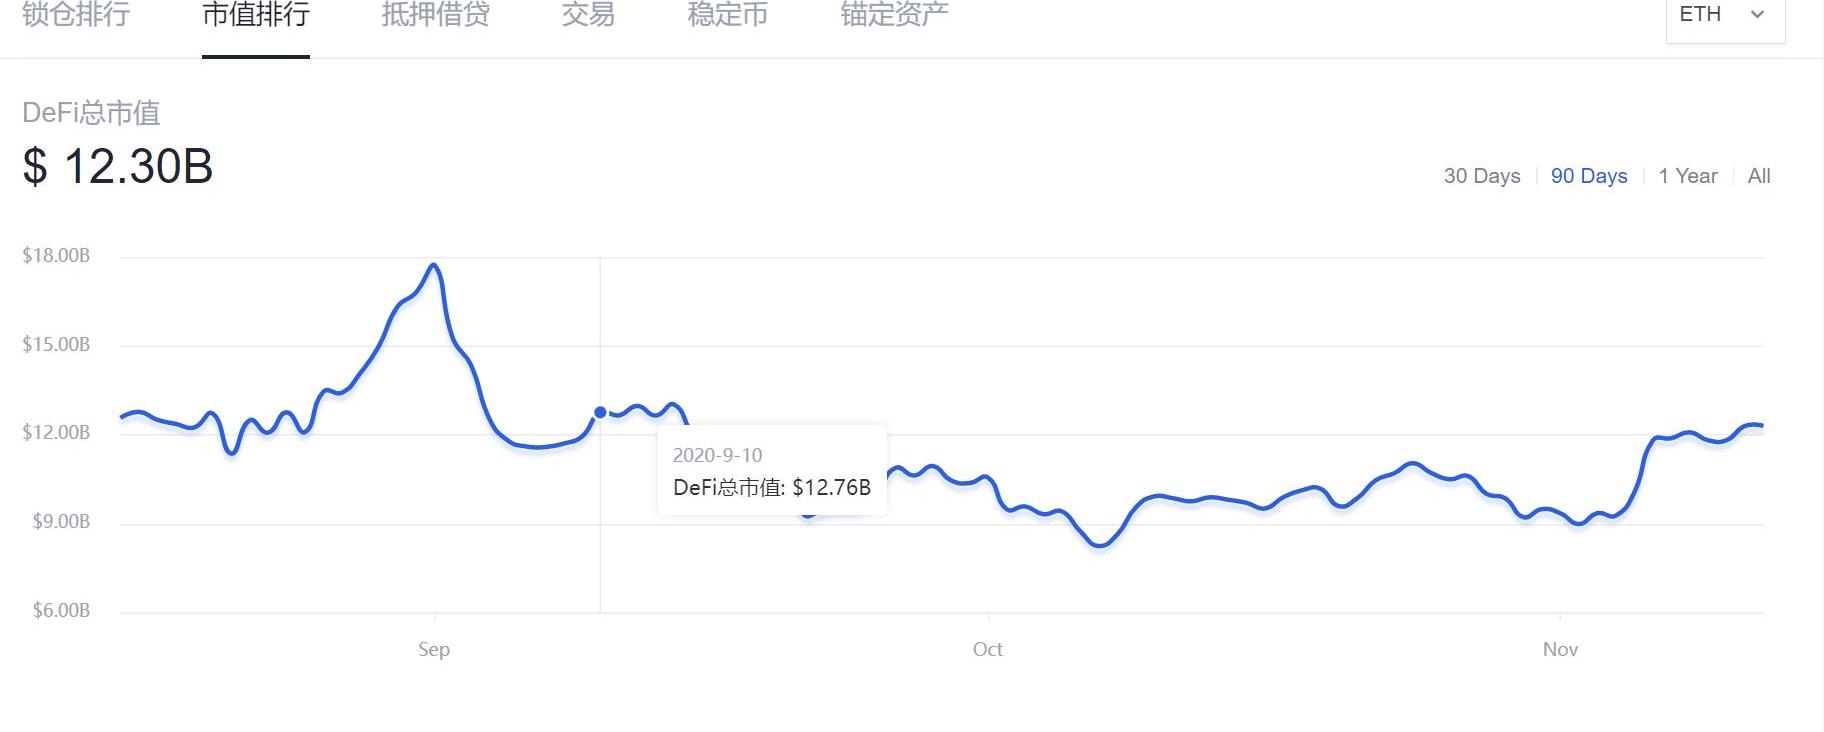Click the Oct label on x-axis
The image size is (1824, 732).
[988, 649]
